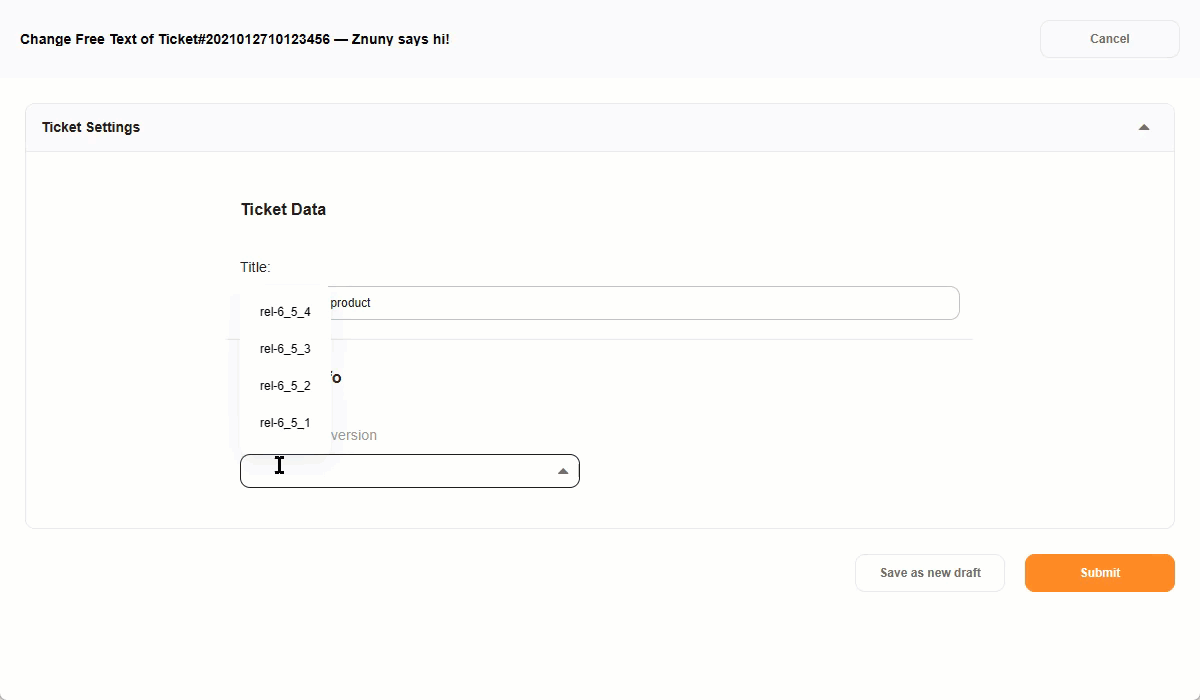Click the word "product" in Title field
Image resolution: width=1200 pixels, height=700 pixels.
pyautogui.click(x=350, y=303)
